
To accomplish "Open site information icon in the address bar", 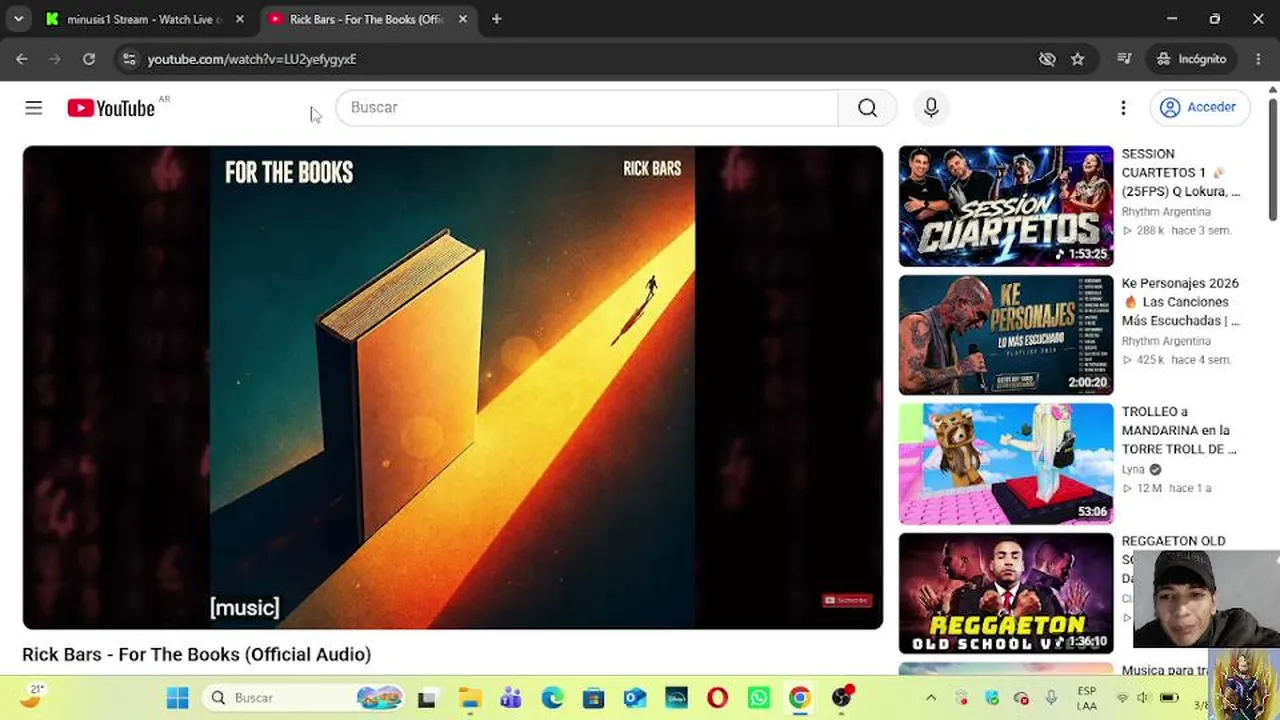I will coord(129,59).
